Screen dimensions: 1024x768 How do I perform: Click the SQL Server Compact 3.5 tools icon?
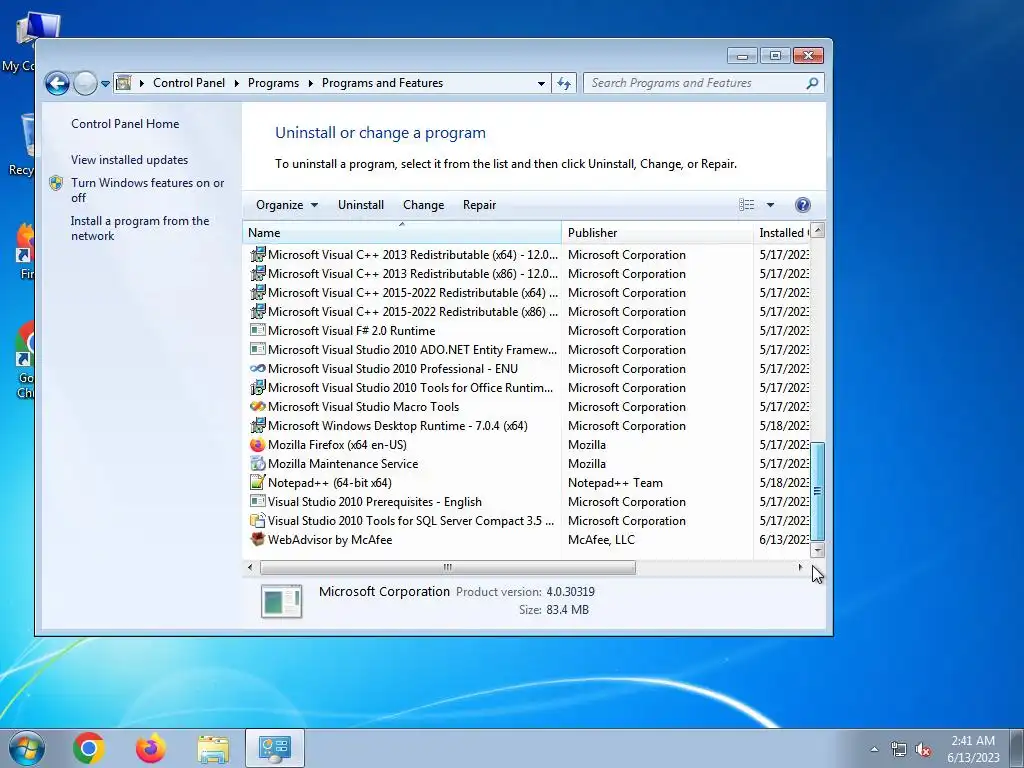click(x=258, y=520)
